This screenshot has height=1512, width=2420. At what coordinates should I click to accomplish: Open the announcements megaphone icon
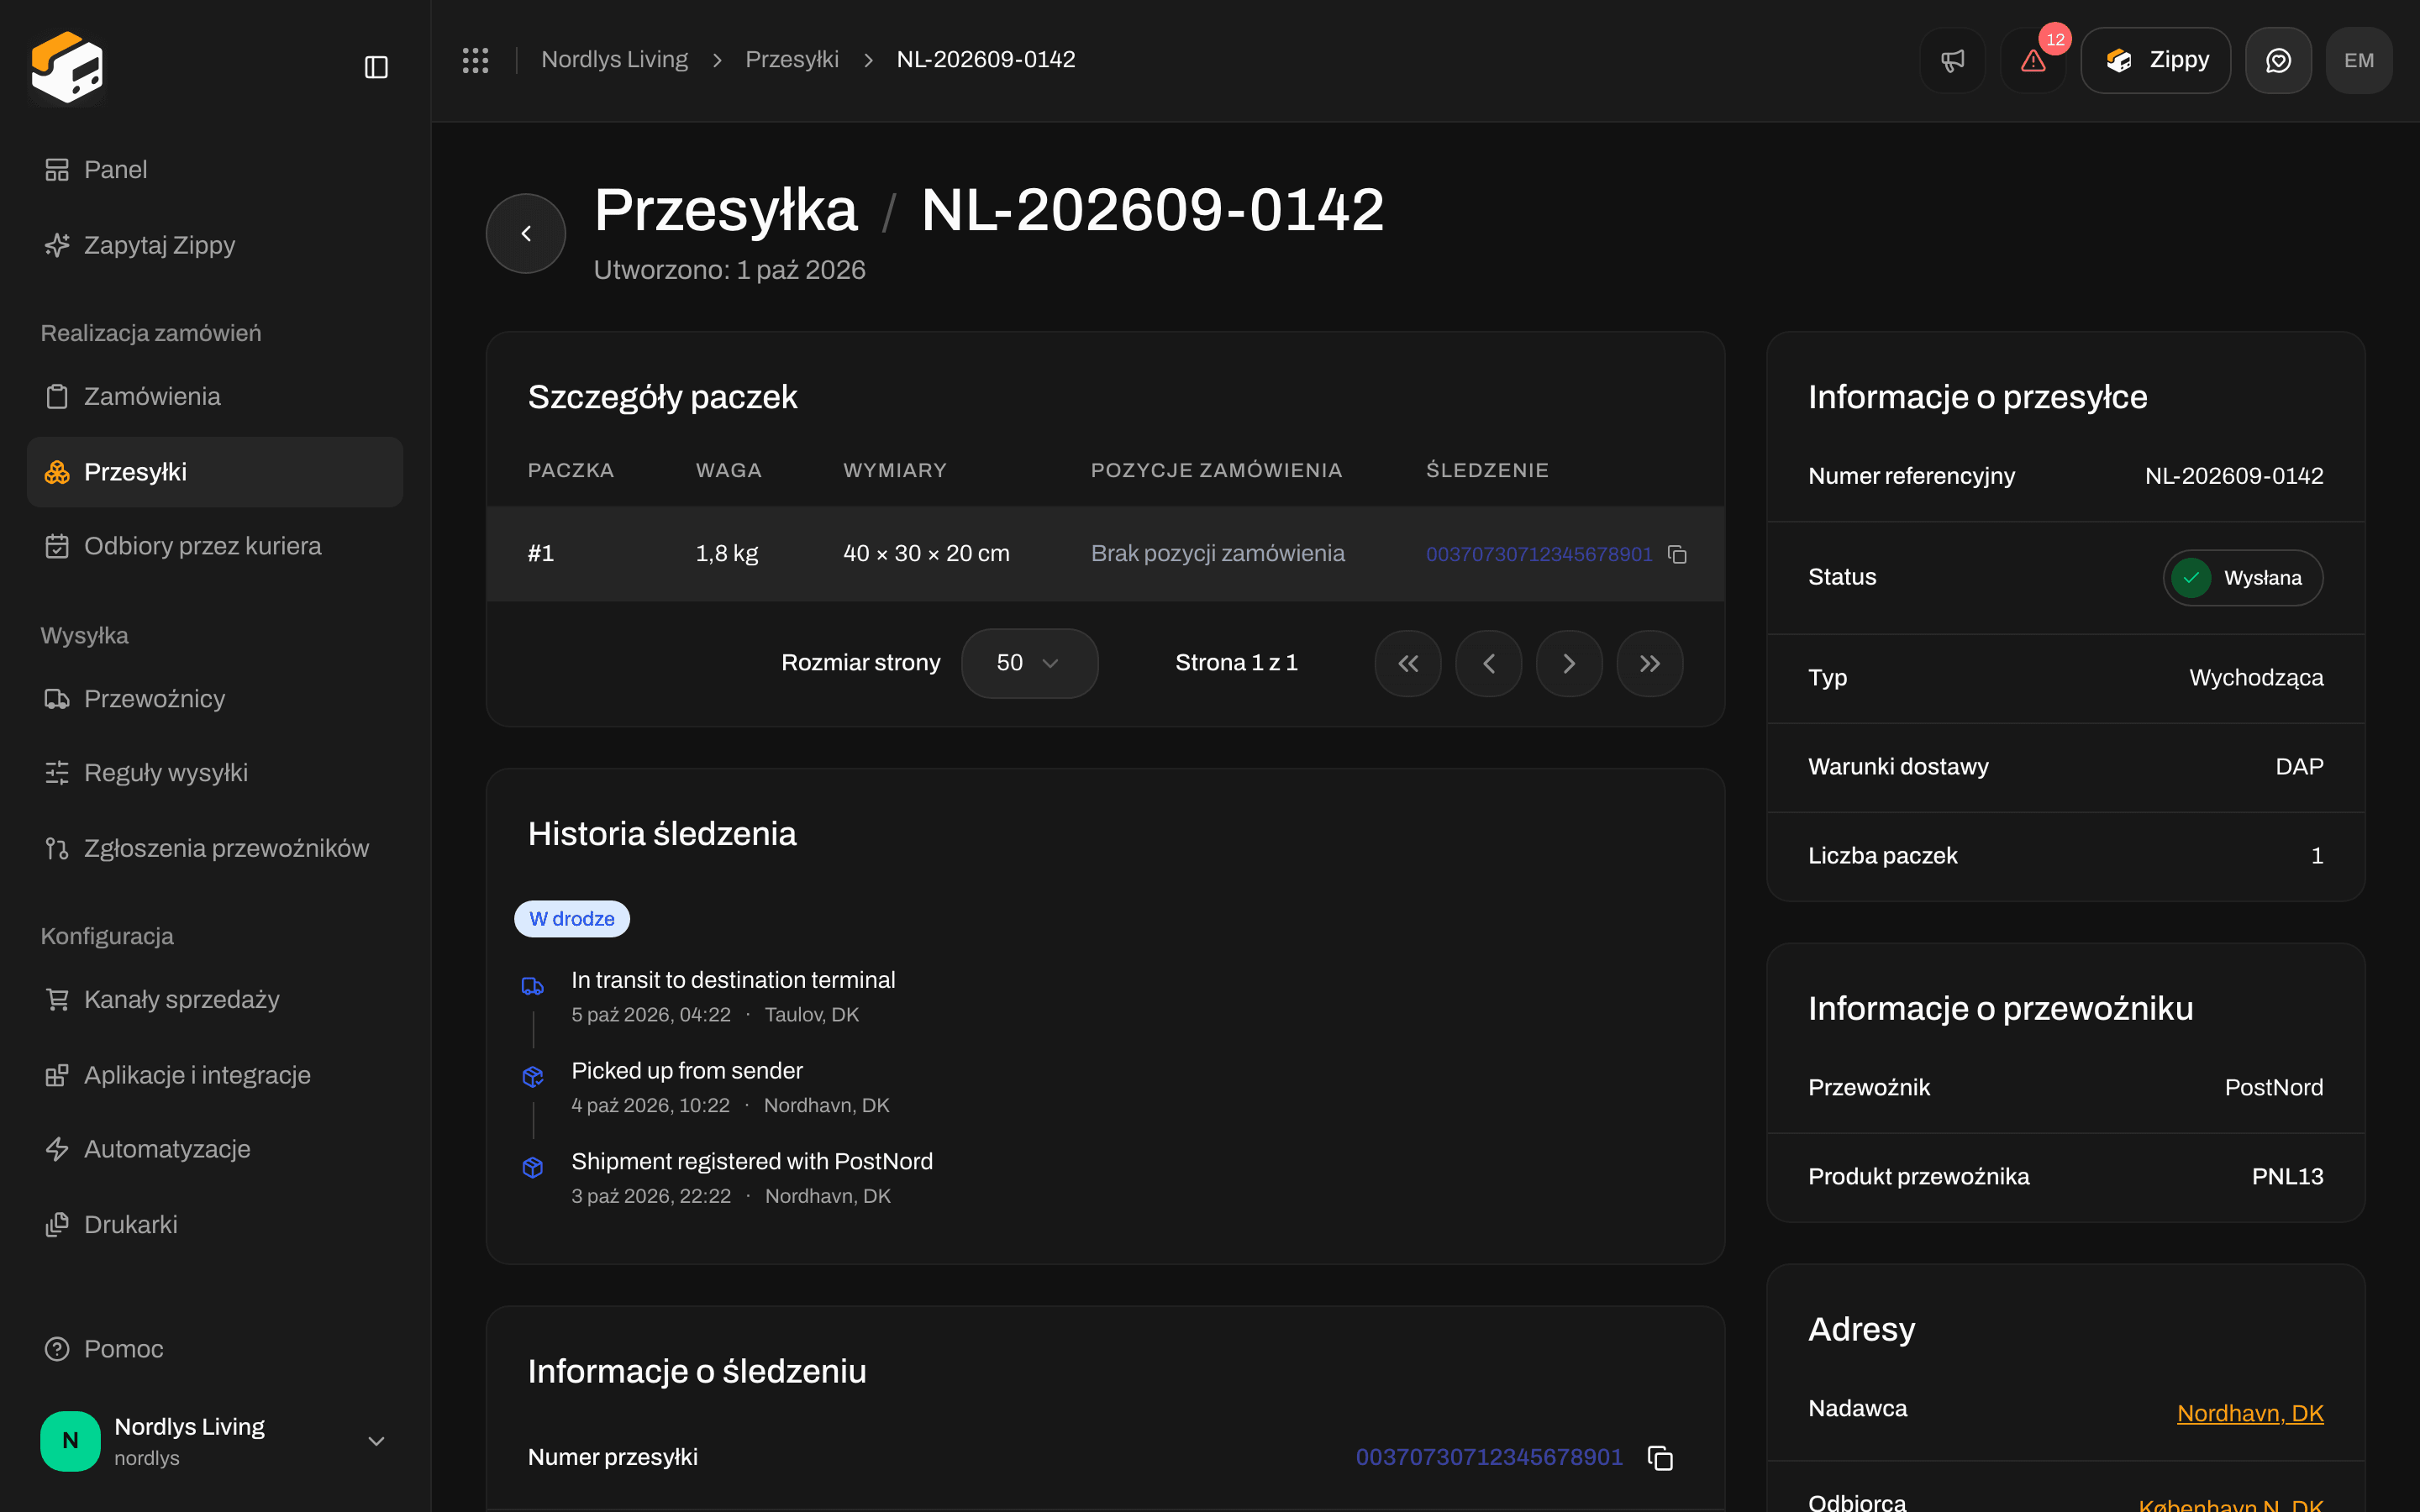pyautogui.click(x=1952, y=60)
